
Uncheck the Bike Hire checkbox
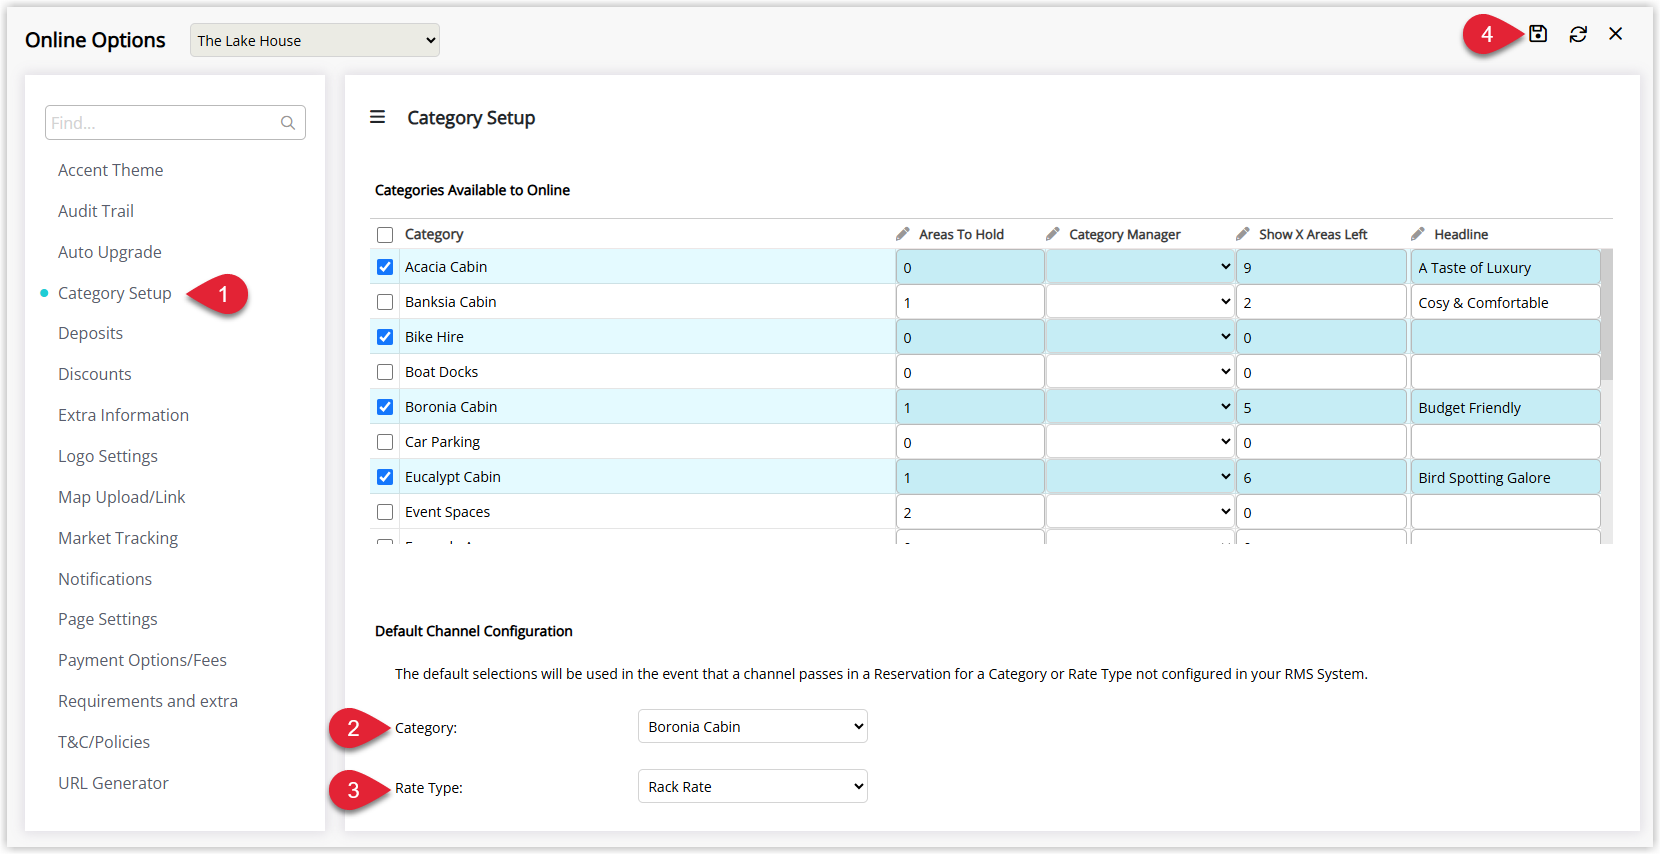pos(385,337)
